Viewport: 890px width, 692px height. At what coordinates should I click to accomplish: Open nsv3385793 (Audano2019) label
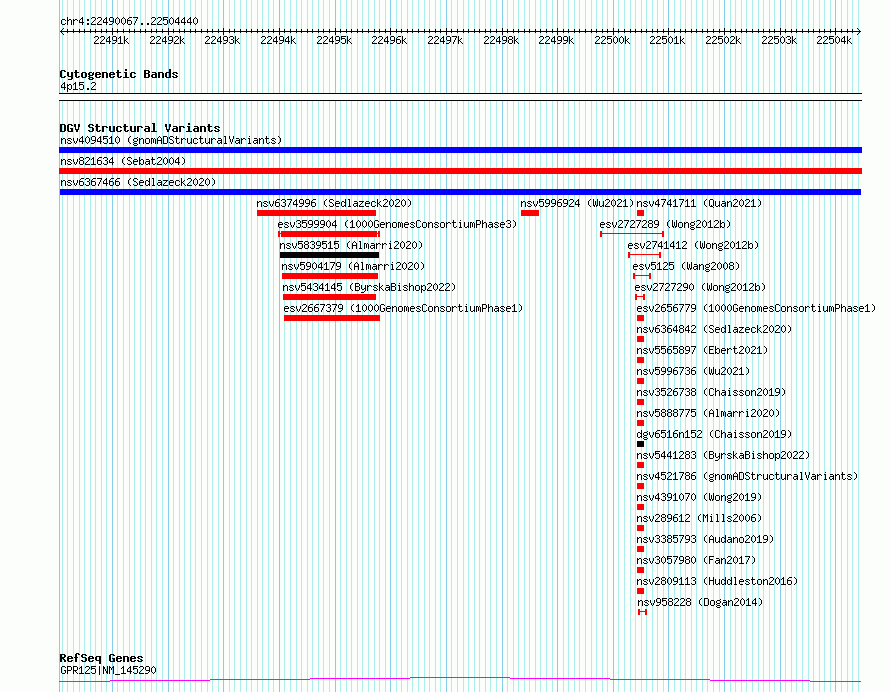pos(705,539)
